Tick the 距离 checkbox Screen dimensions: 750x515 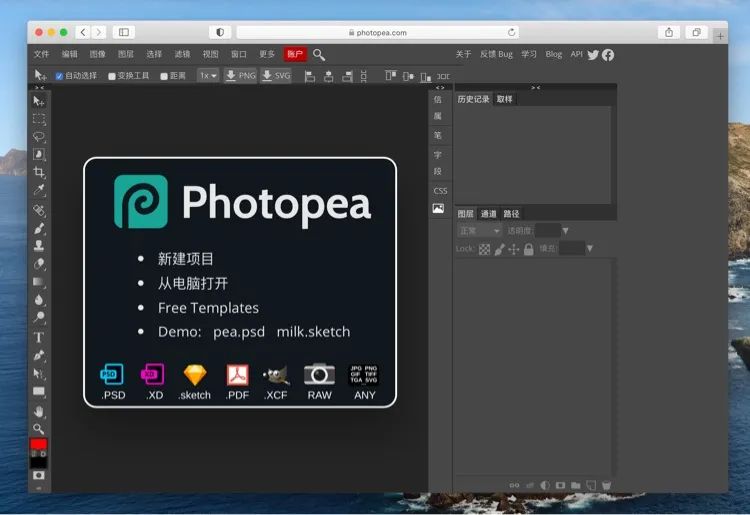click(164, 76)
